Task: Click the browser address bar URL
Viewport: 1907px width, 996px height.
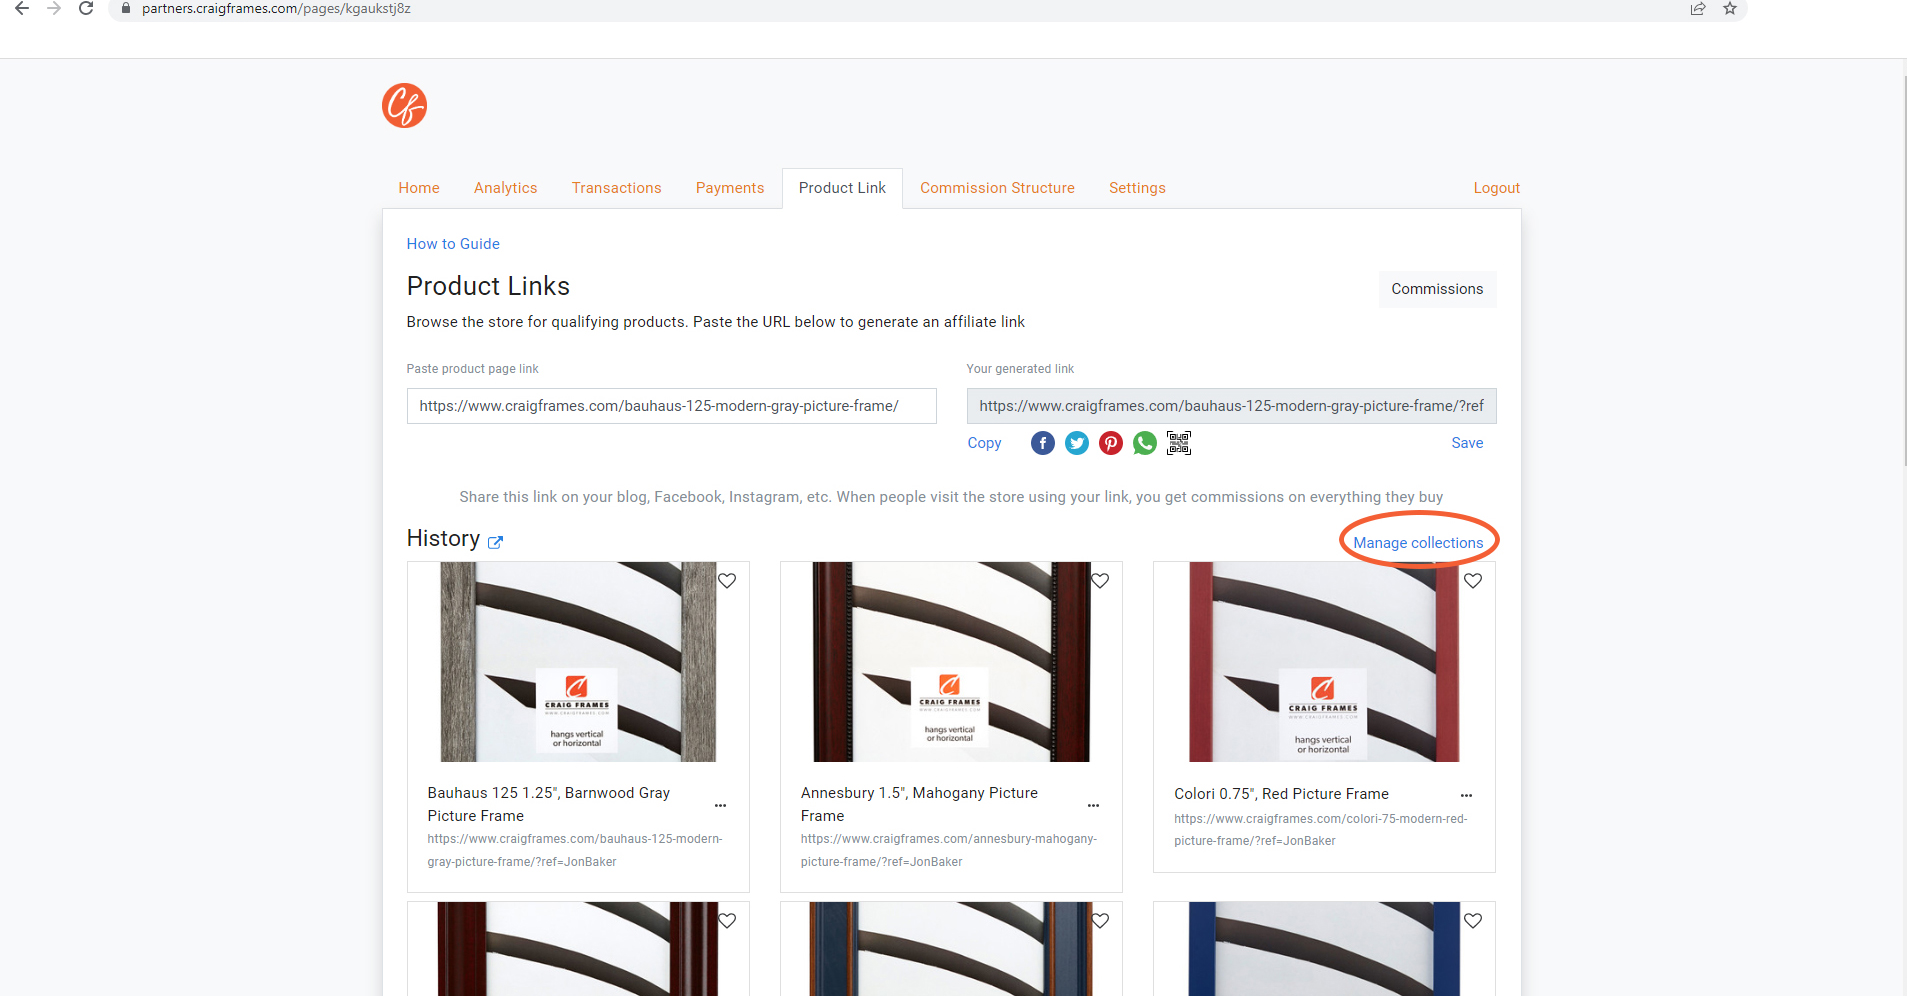Action: point(276,9)
